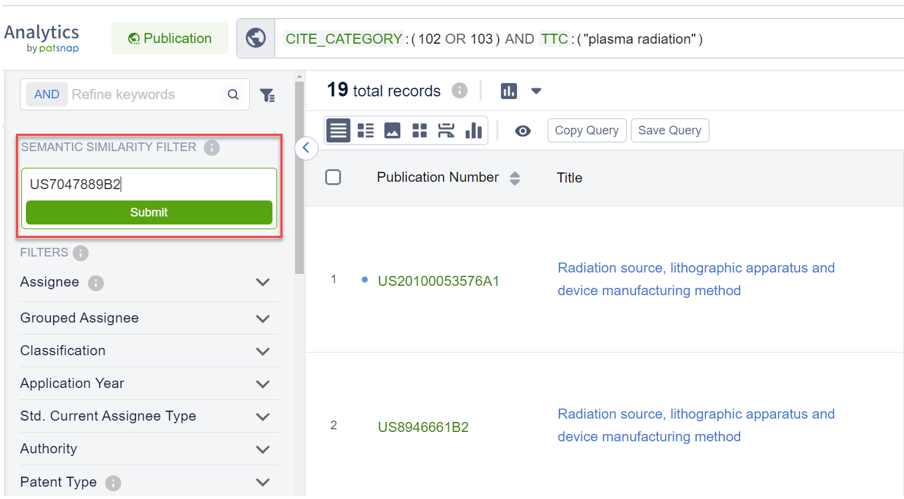
Task: Open the chart dropdown next to total records
Action: pyautogui.click(x=536, y=91)
